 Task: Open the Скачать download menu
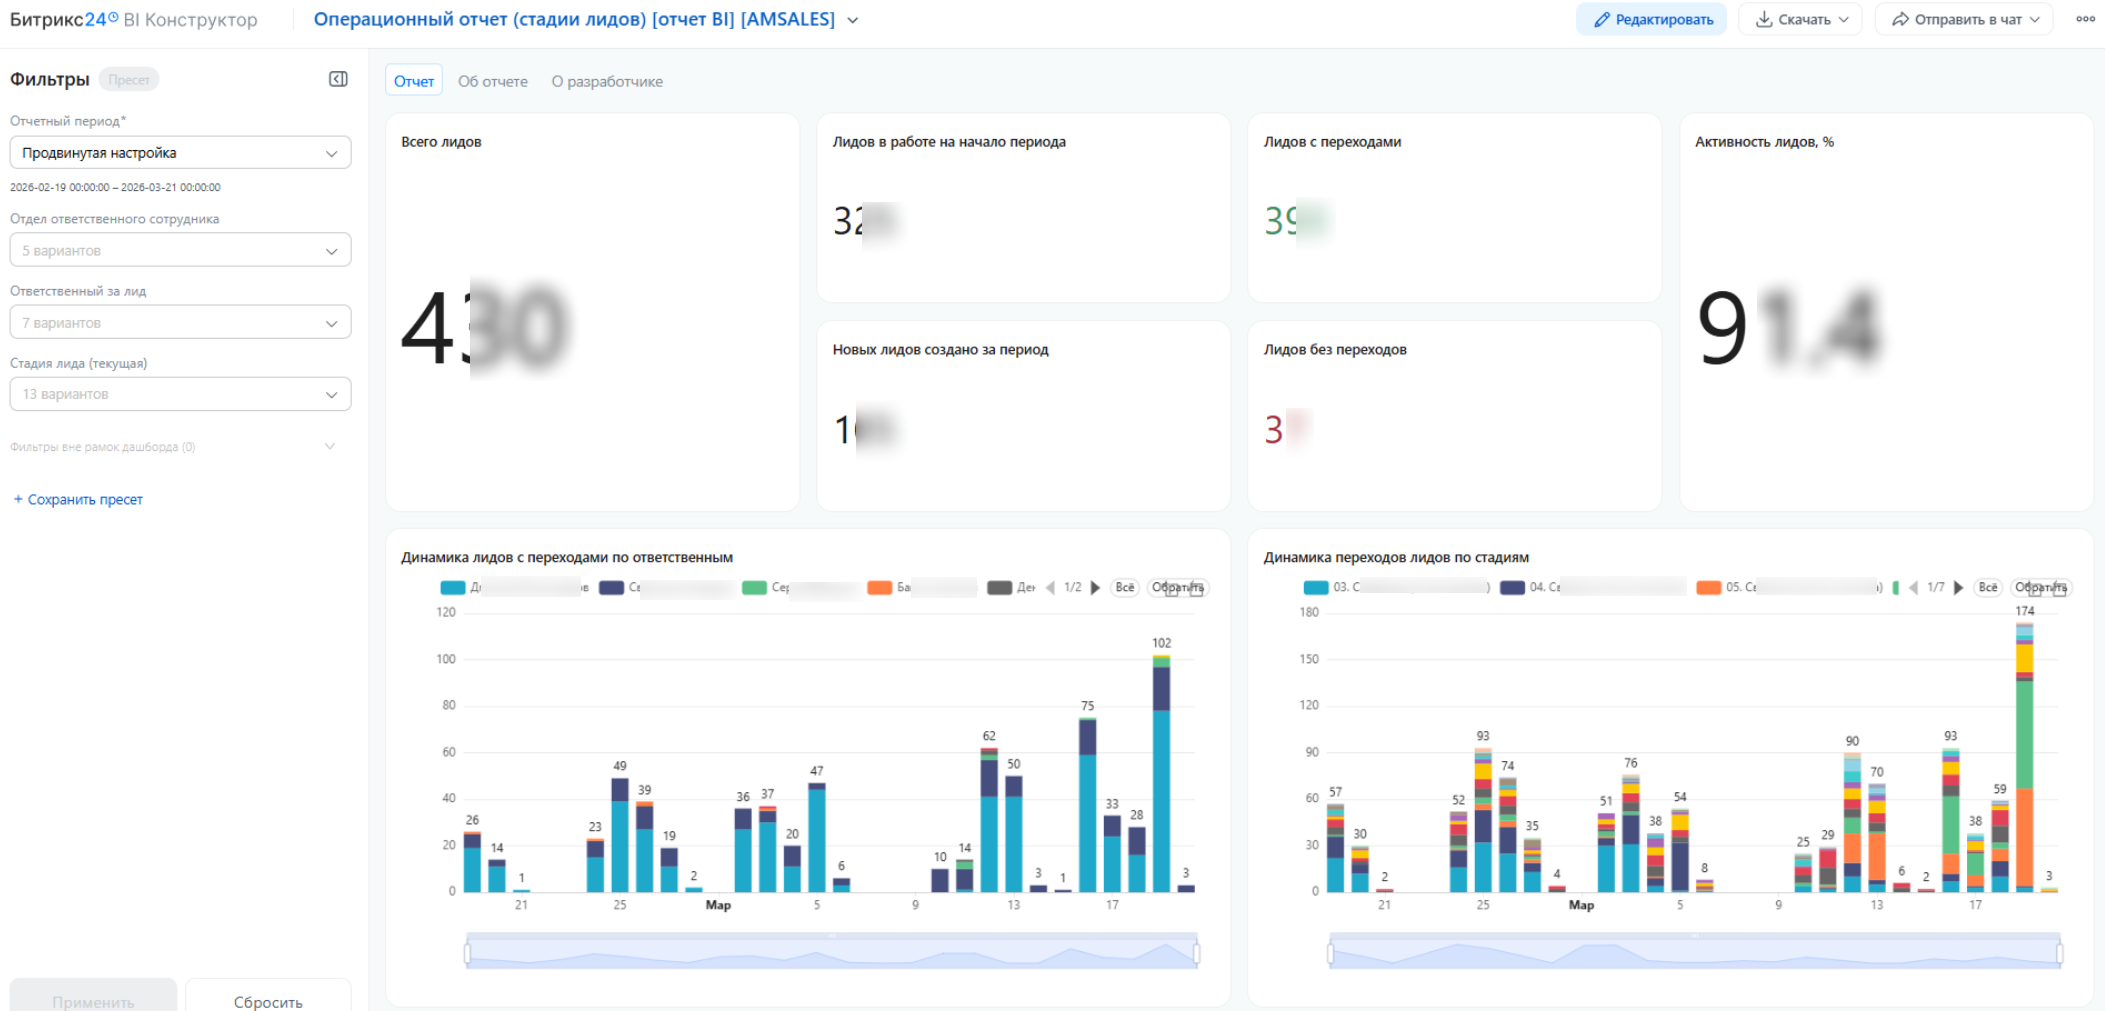(1800, 19)
